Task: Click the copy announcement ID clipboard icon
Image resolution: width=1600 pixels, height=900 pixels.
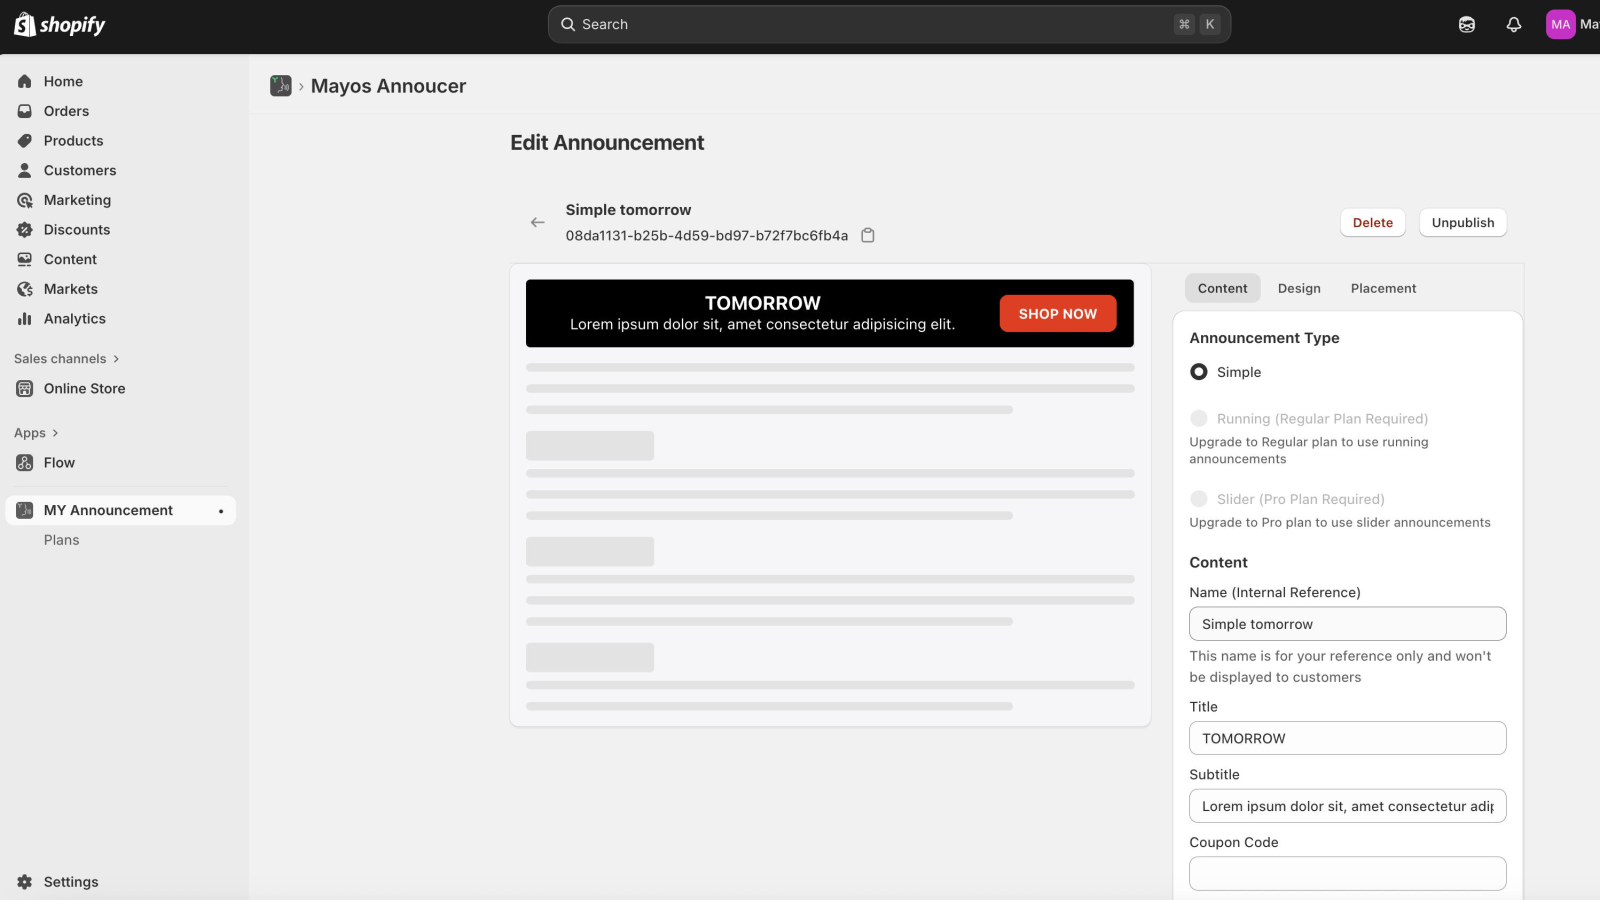Action: click(868, 236)
